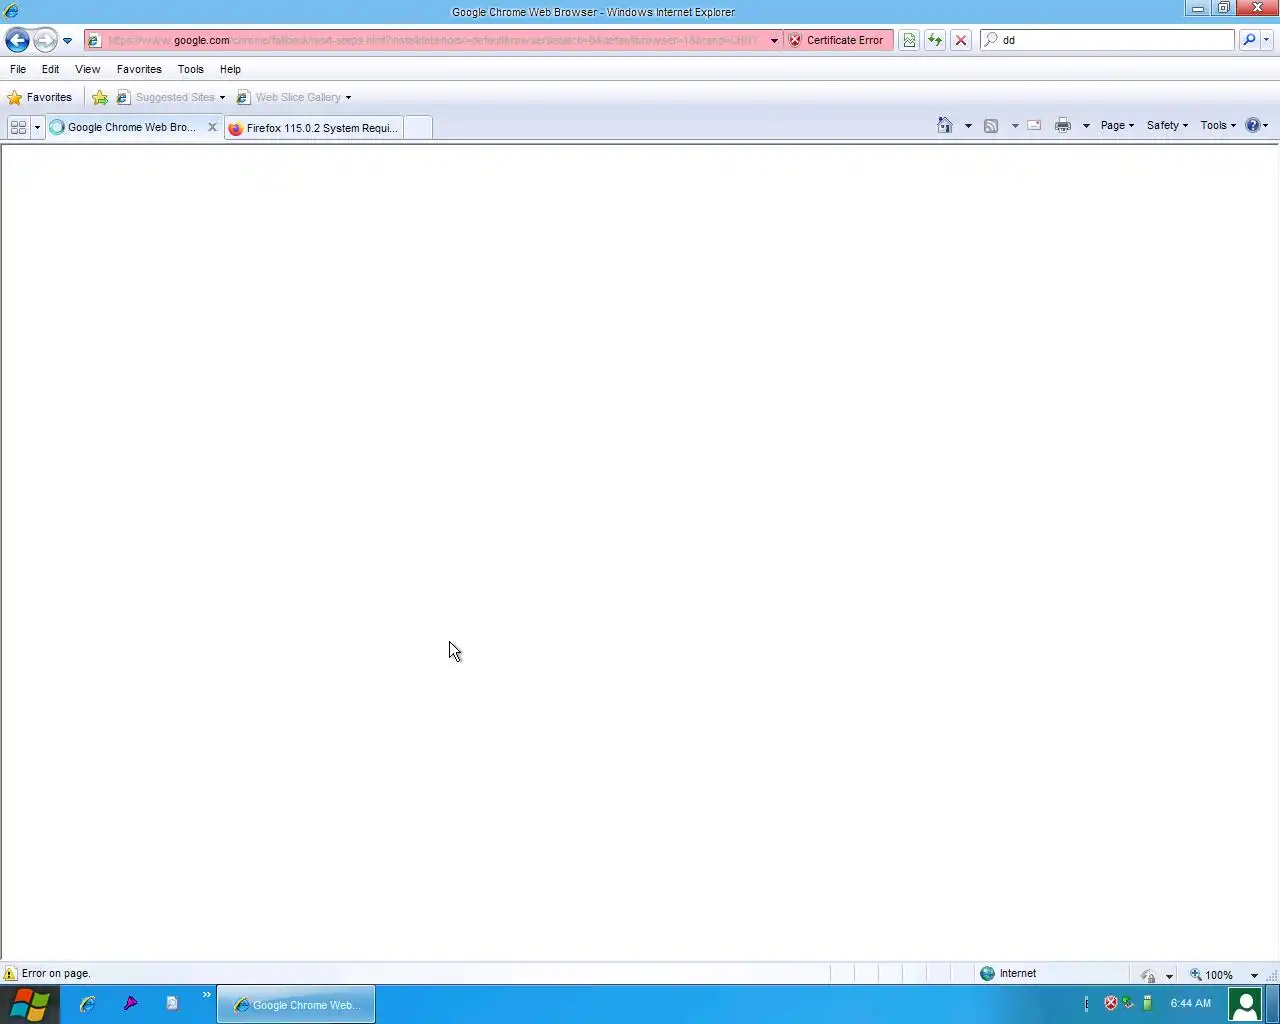Click 'Error on page.' status text
Image resolution: width=1280 pixels, height=1024 pixels.
tap(56, 973)
